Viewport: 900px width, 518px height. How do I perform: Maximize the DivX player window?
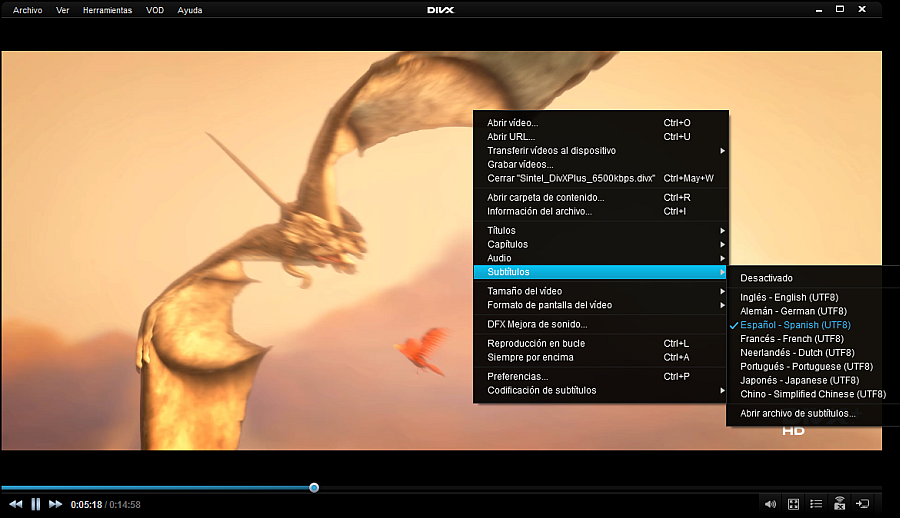coord(840,9)
